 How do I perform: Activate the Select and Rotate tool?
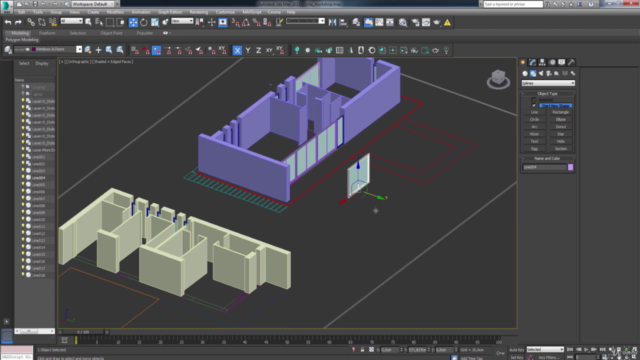pos(144,22)
